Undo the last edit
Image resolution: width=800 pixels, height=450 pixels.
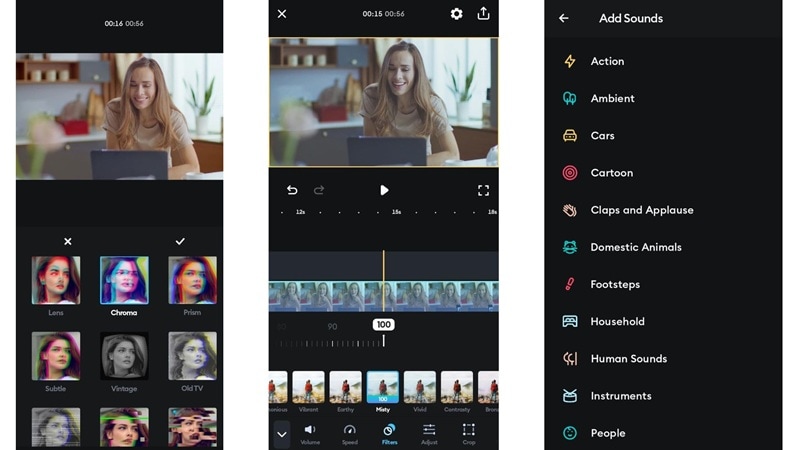click(x=292, y=190)
